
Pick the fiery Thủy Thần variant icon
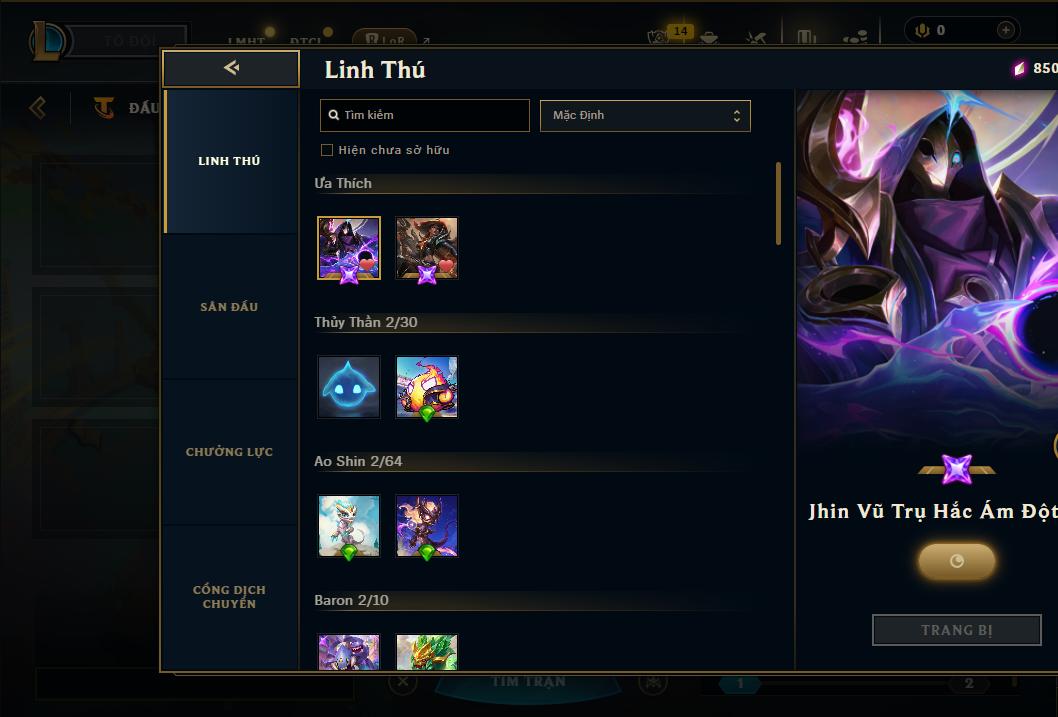click(426, 387)
